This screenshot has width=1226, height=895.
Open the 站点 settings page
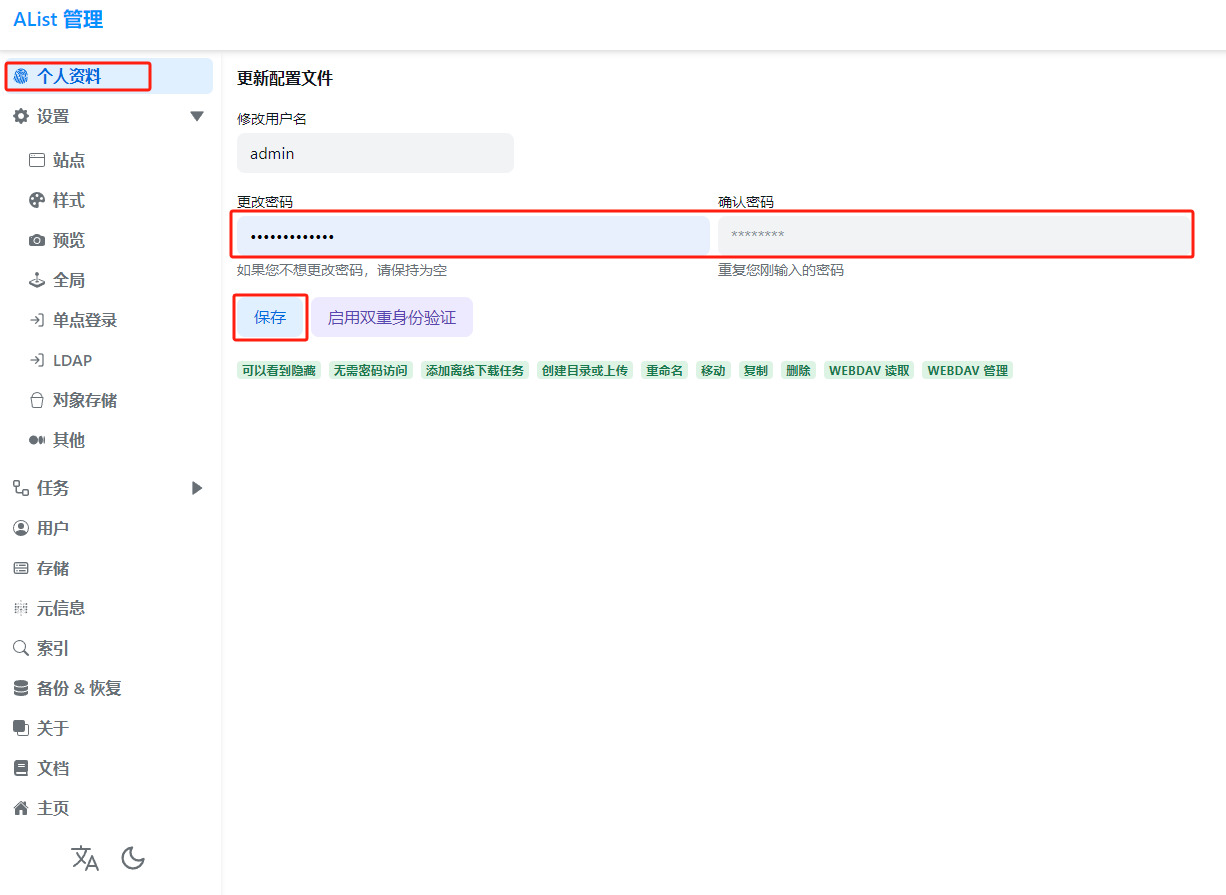68,160
